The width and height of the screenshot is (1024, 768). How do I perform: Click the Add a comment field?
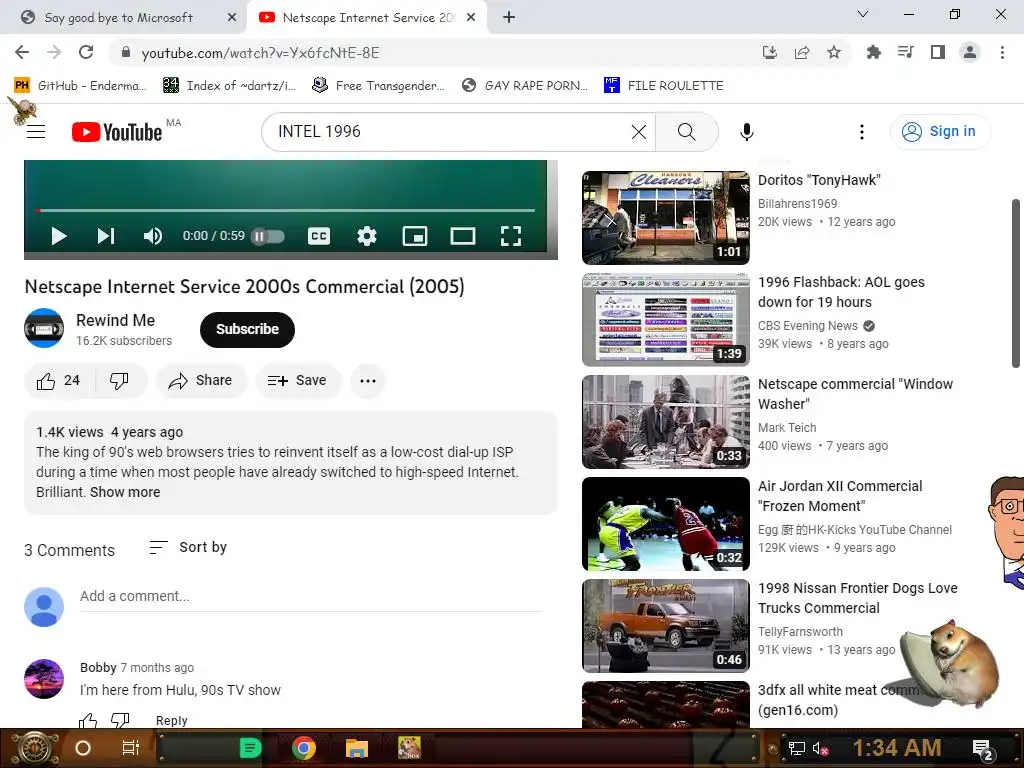click(311, 597)
